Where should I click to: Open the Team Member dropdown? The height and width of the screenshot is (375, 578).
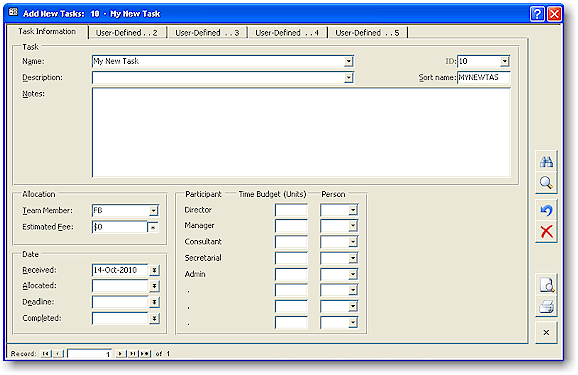153,211
